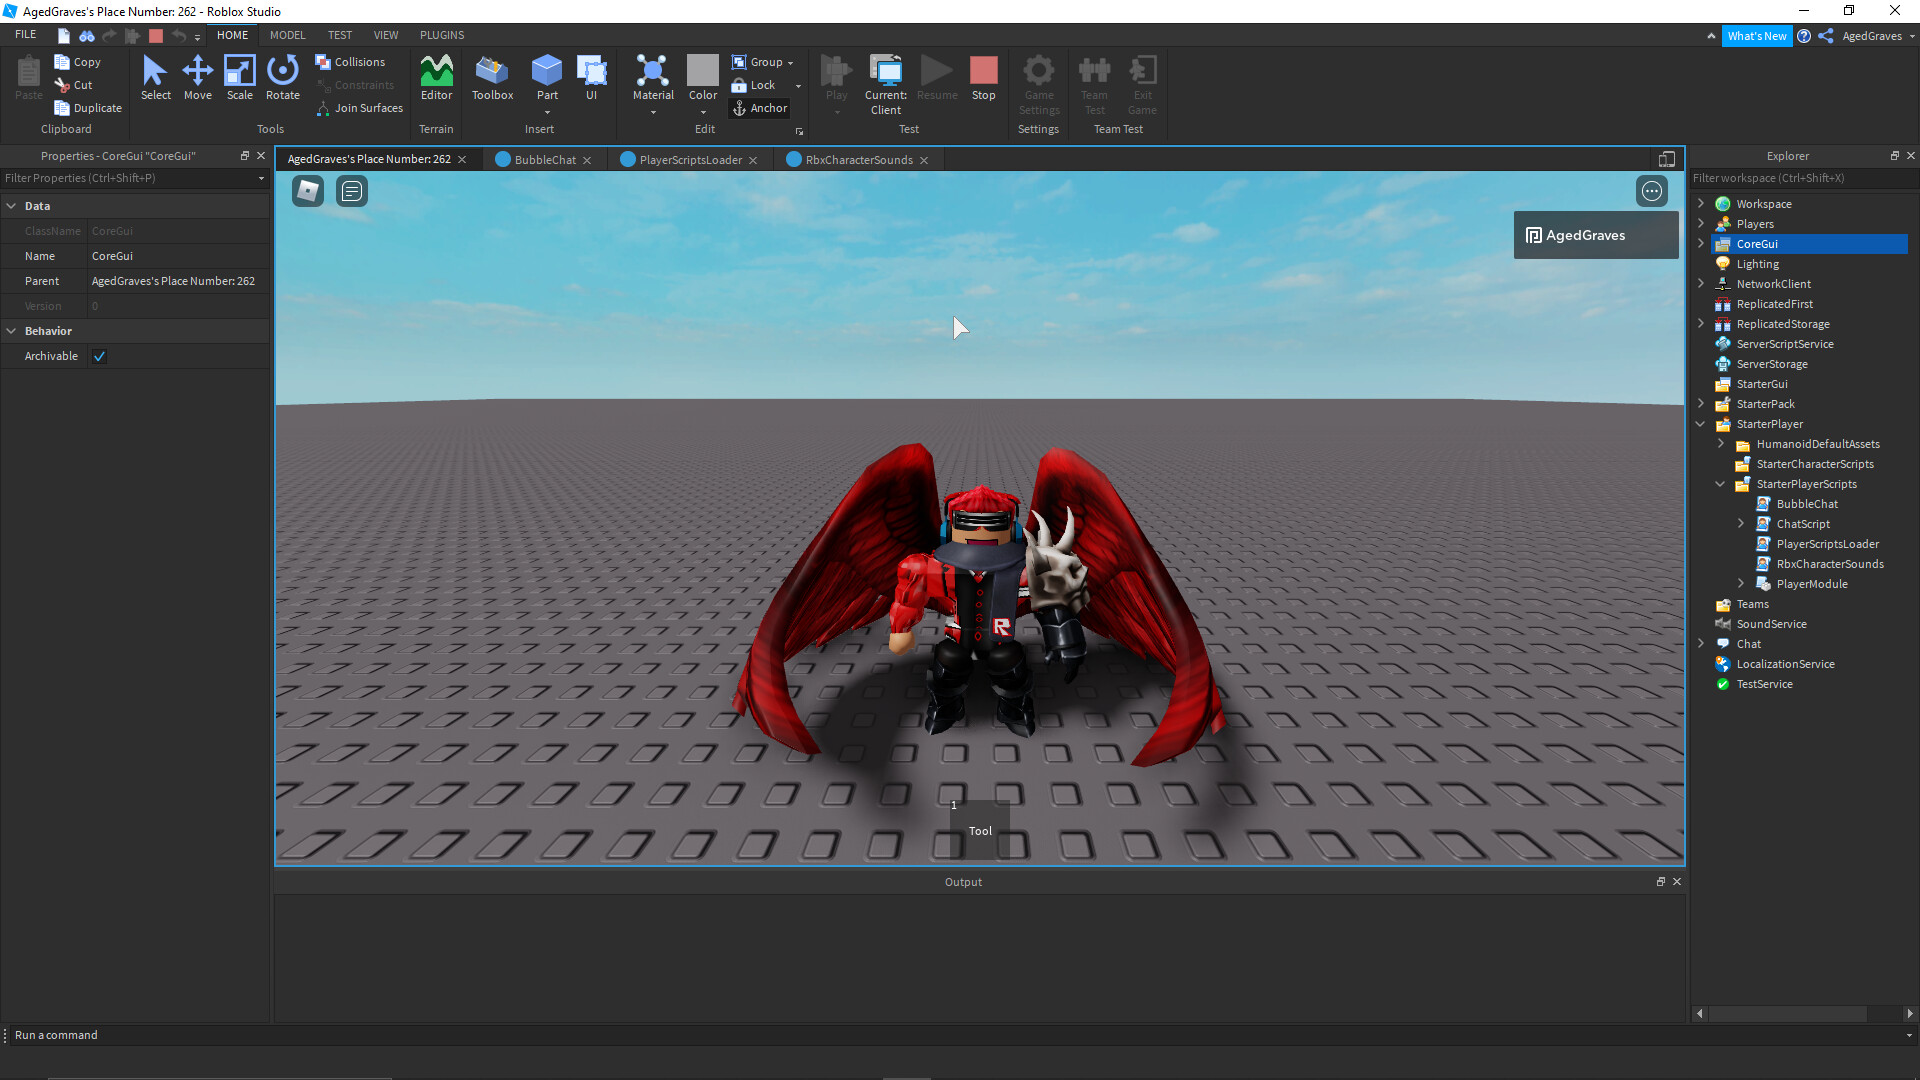The height and width of the screenshot is (1080, 1920).
Task: Click the Join Surfaces tool
Action: pos(360,108)
